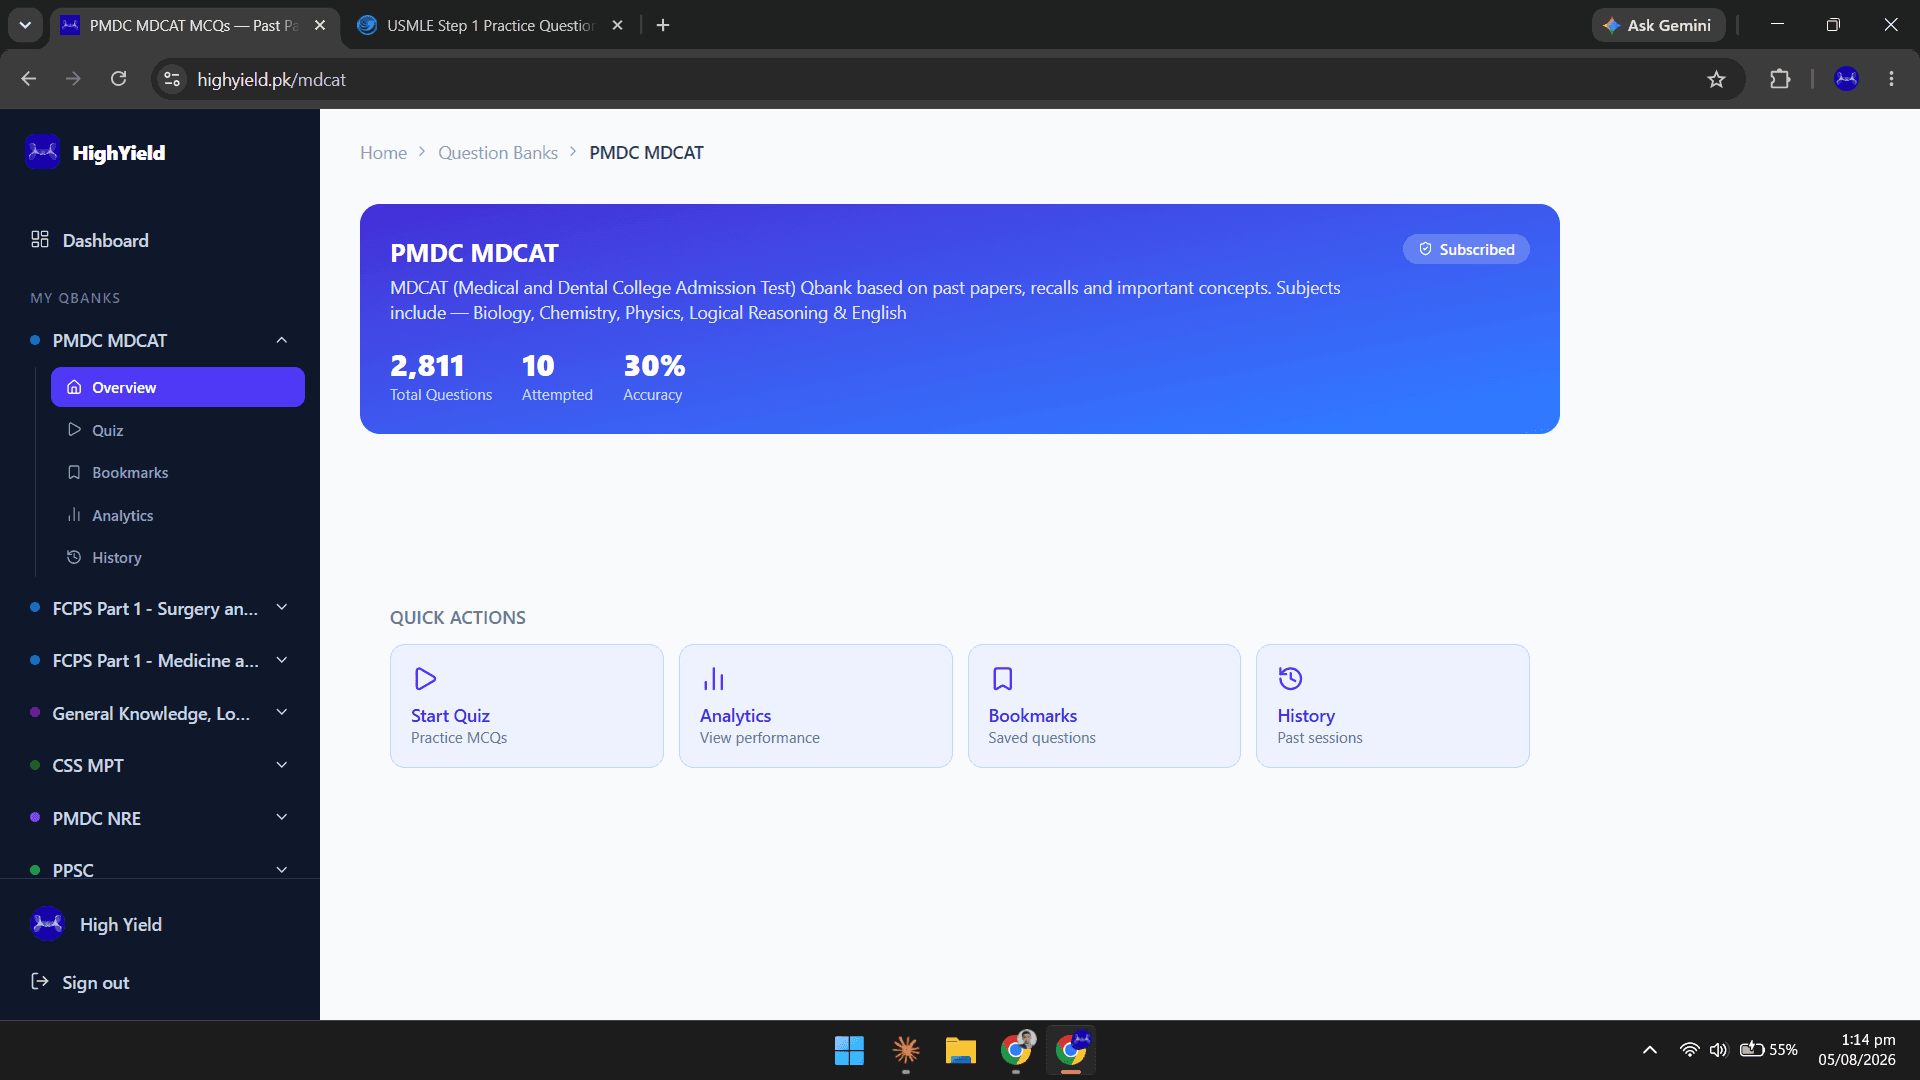Expand the PPSC section
The width and height of the screenshot is (1920, 1080).
(282, 870)
